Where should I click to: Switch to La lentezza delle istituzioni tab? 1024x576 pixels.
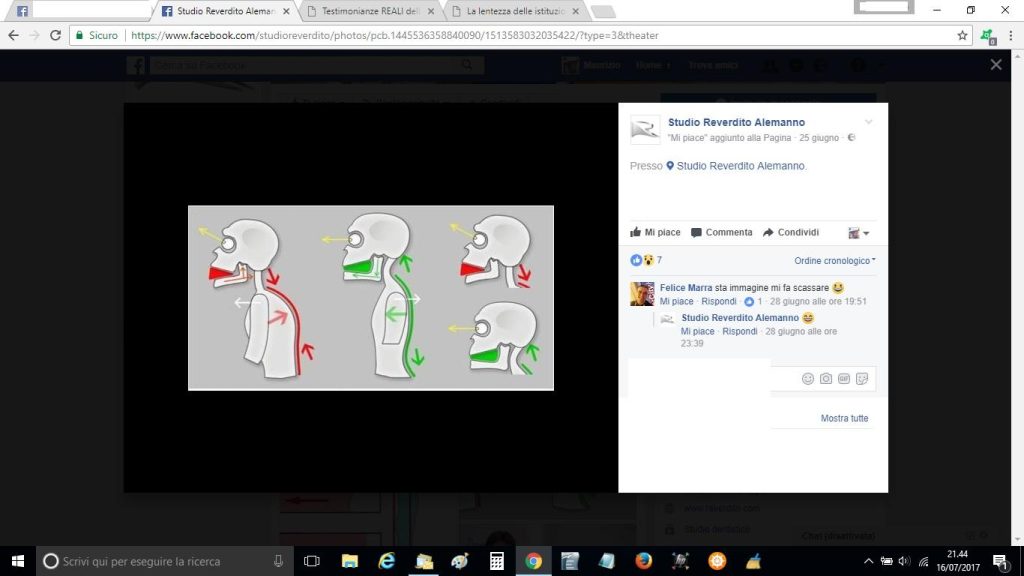[x=514, y=11]
